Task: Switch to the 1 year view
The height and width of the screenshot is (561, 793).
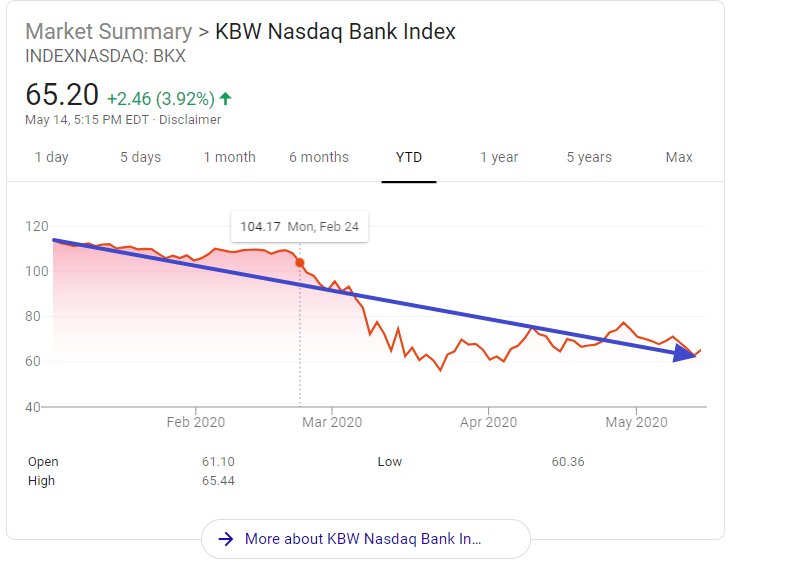Action: 499,157
